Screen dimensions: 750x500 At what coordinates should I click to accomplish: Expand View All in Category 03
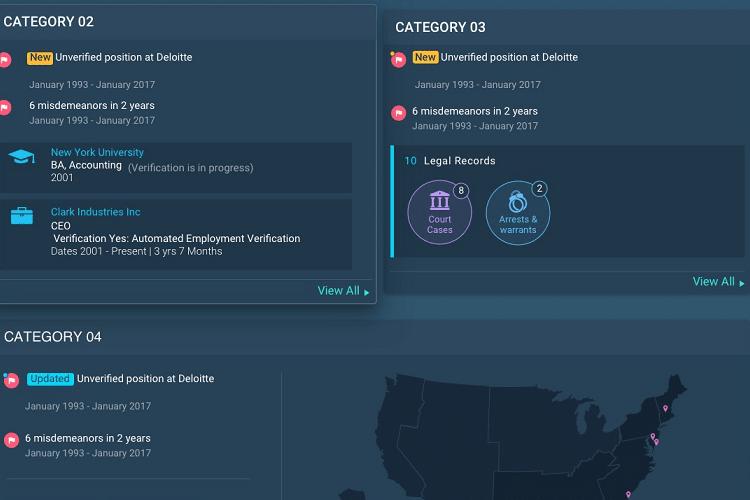718,282
